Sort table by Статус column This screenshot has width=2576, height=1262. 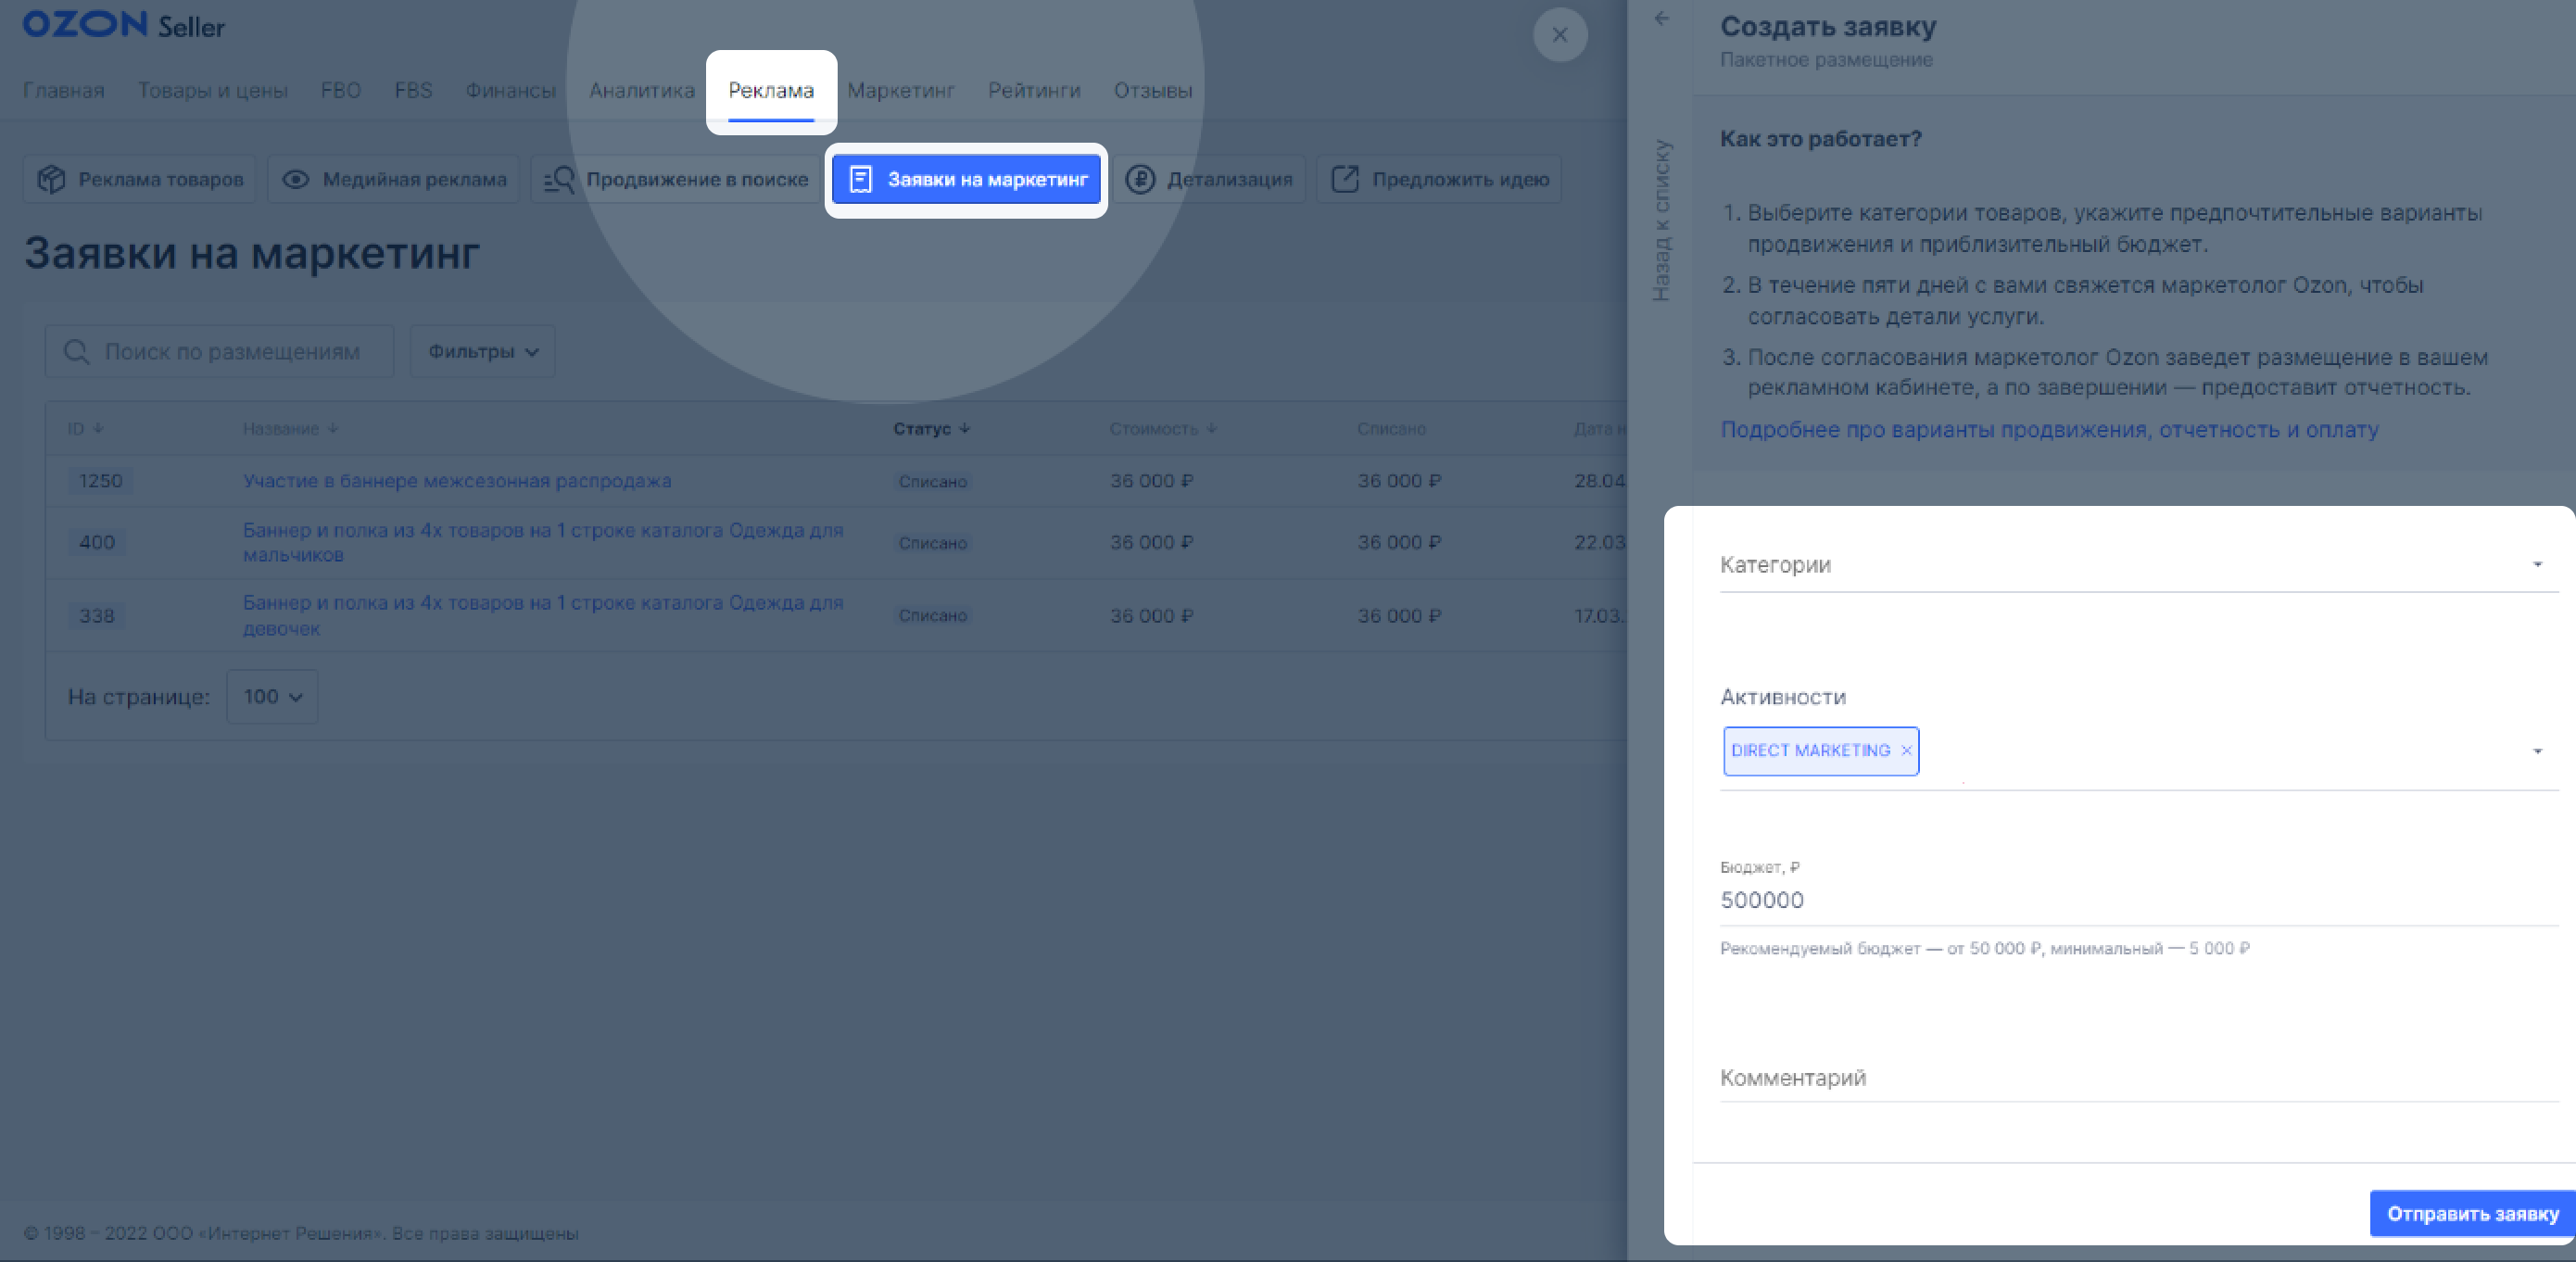(x=931, y=429)
